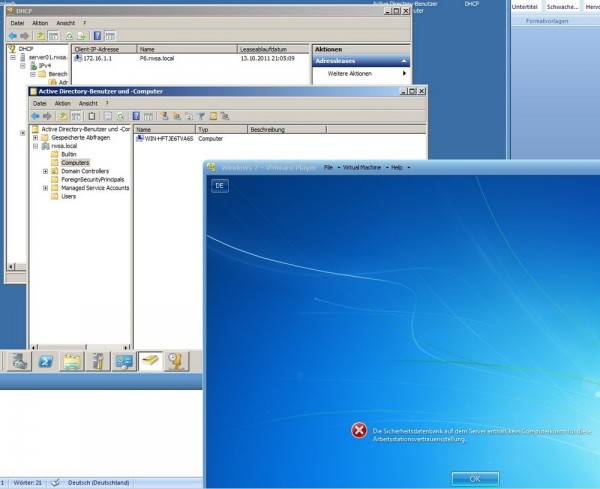Click Active Directory find objects icon
Image resolution: width=600 pixels, height=489 pixels.
(213, 116)
